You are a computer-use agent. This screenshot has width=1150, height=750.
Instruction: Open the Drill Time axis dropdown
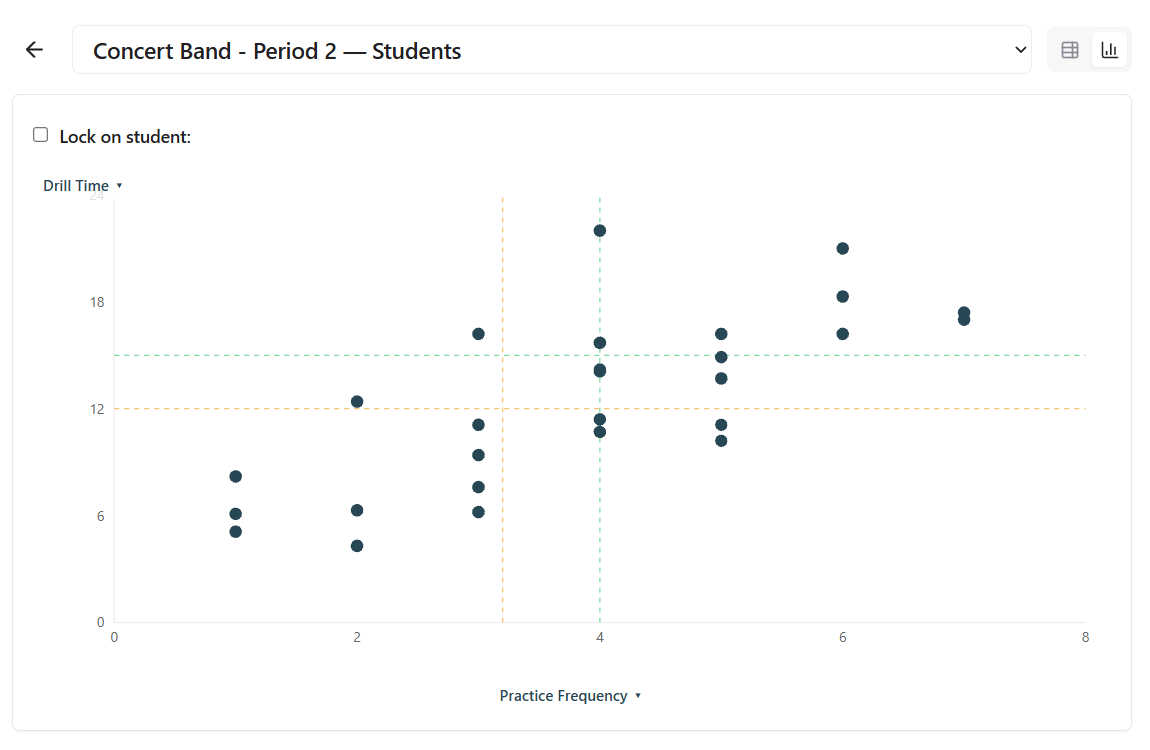pos(82,186)
